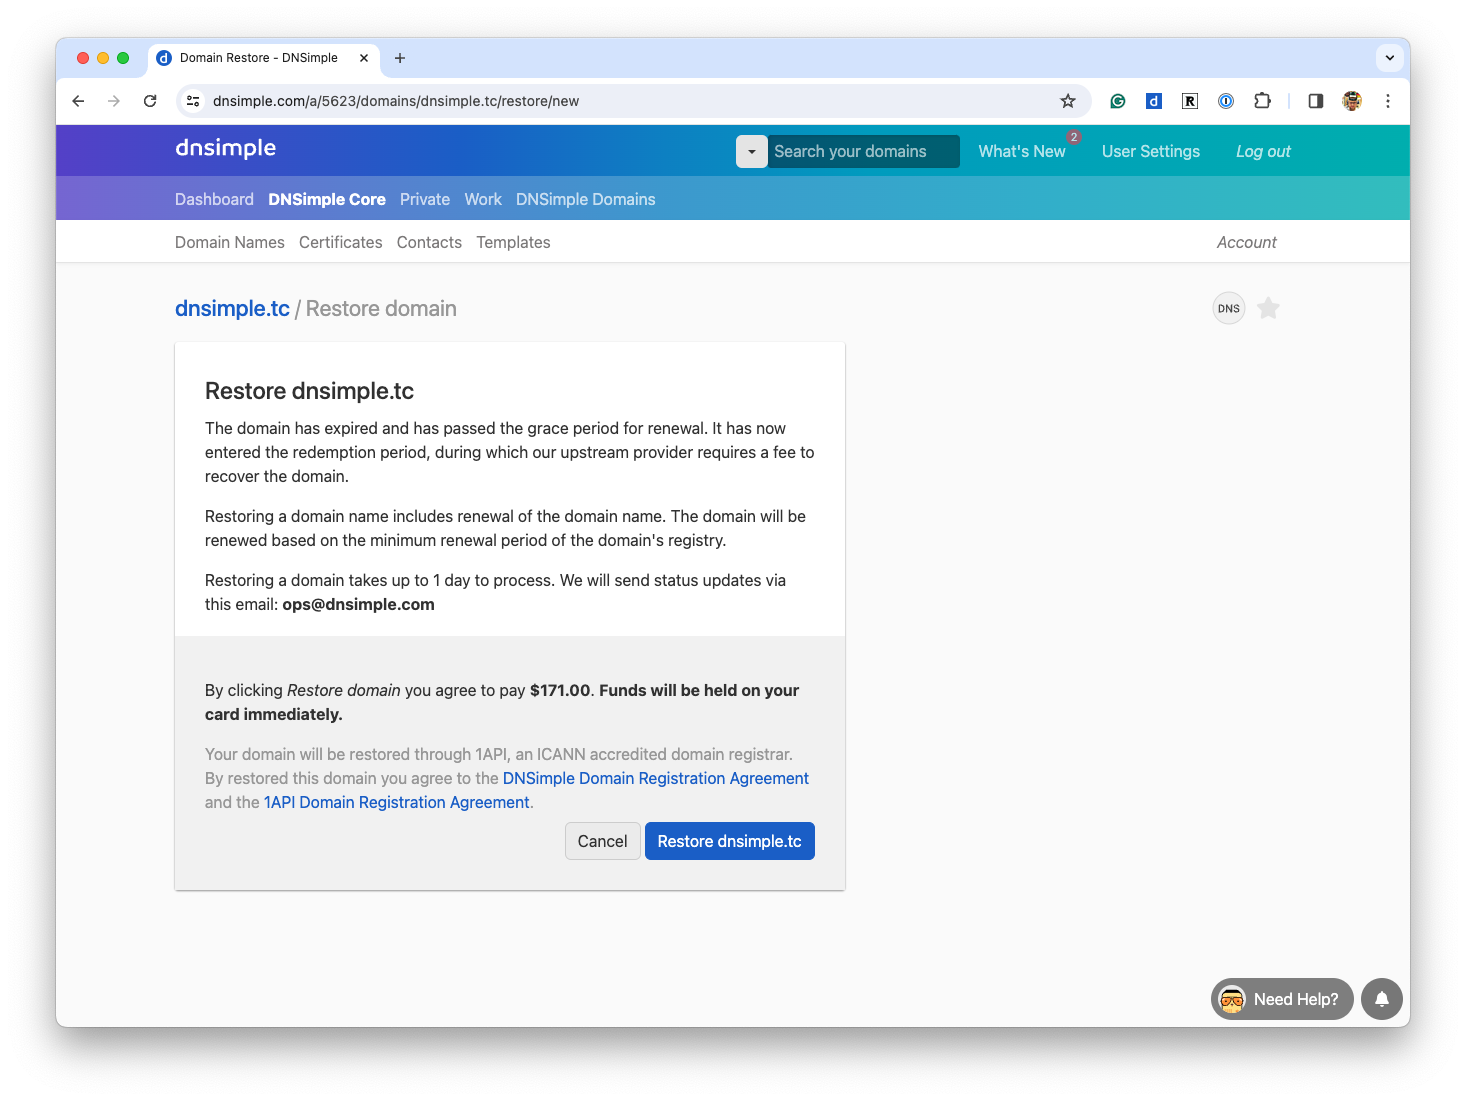
Task: Click the browser back arrow
Action: coord(78,101)
